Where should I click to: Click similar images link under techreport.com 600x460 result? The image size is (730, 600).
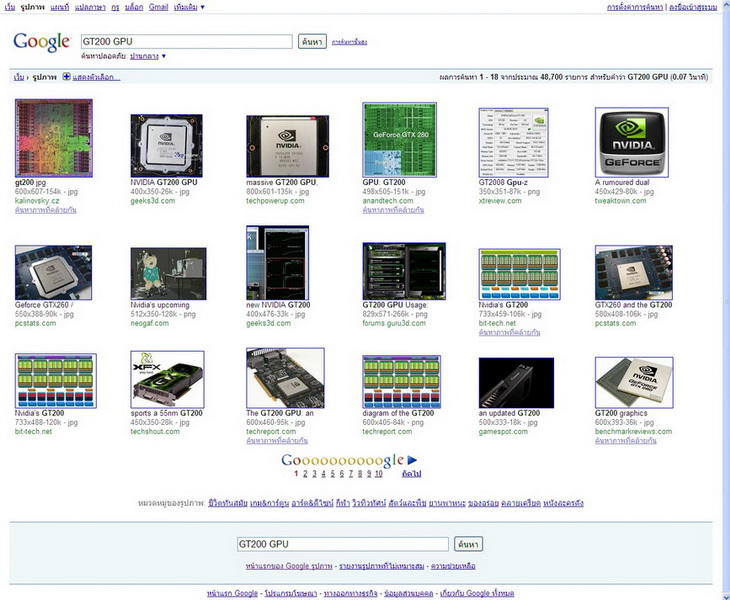tap(277, 440)
